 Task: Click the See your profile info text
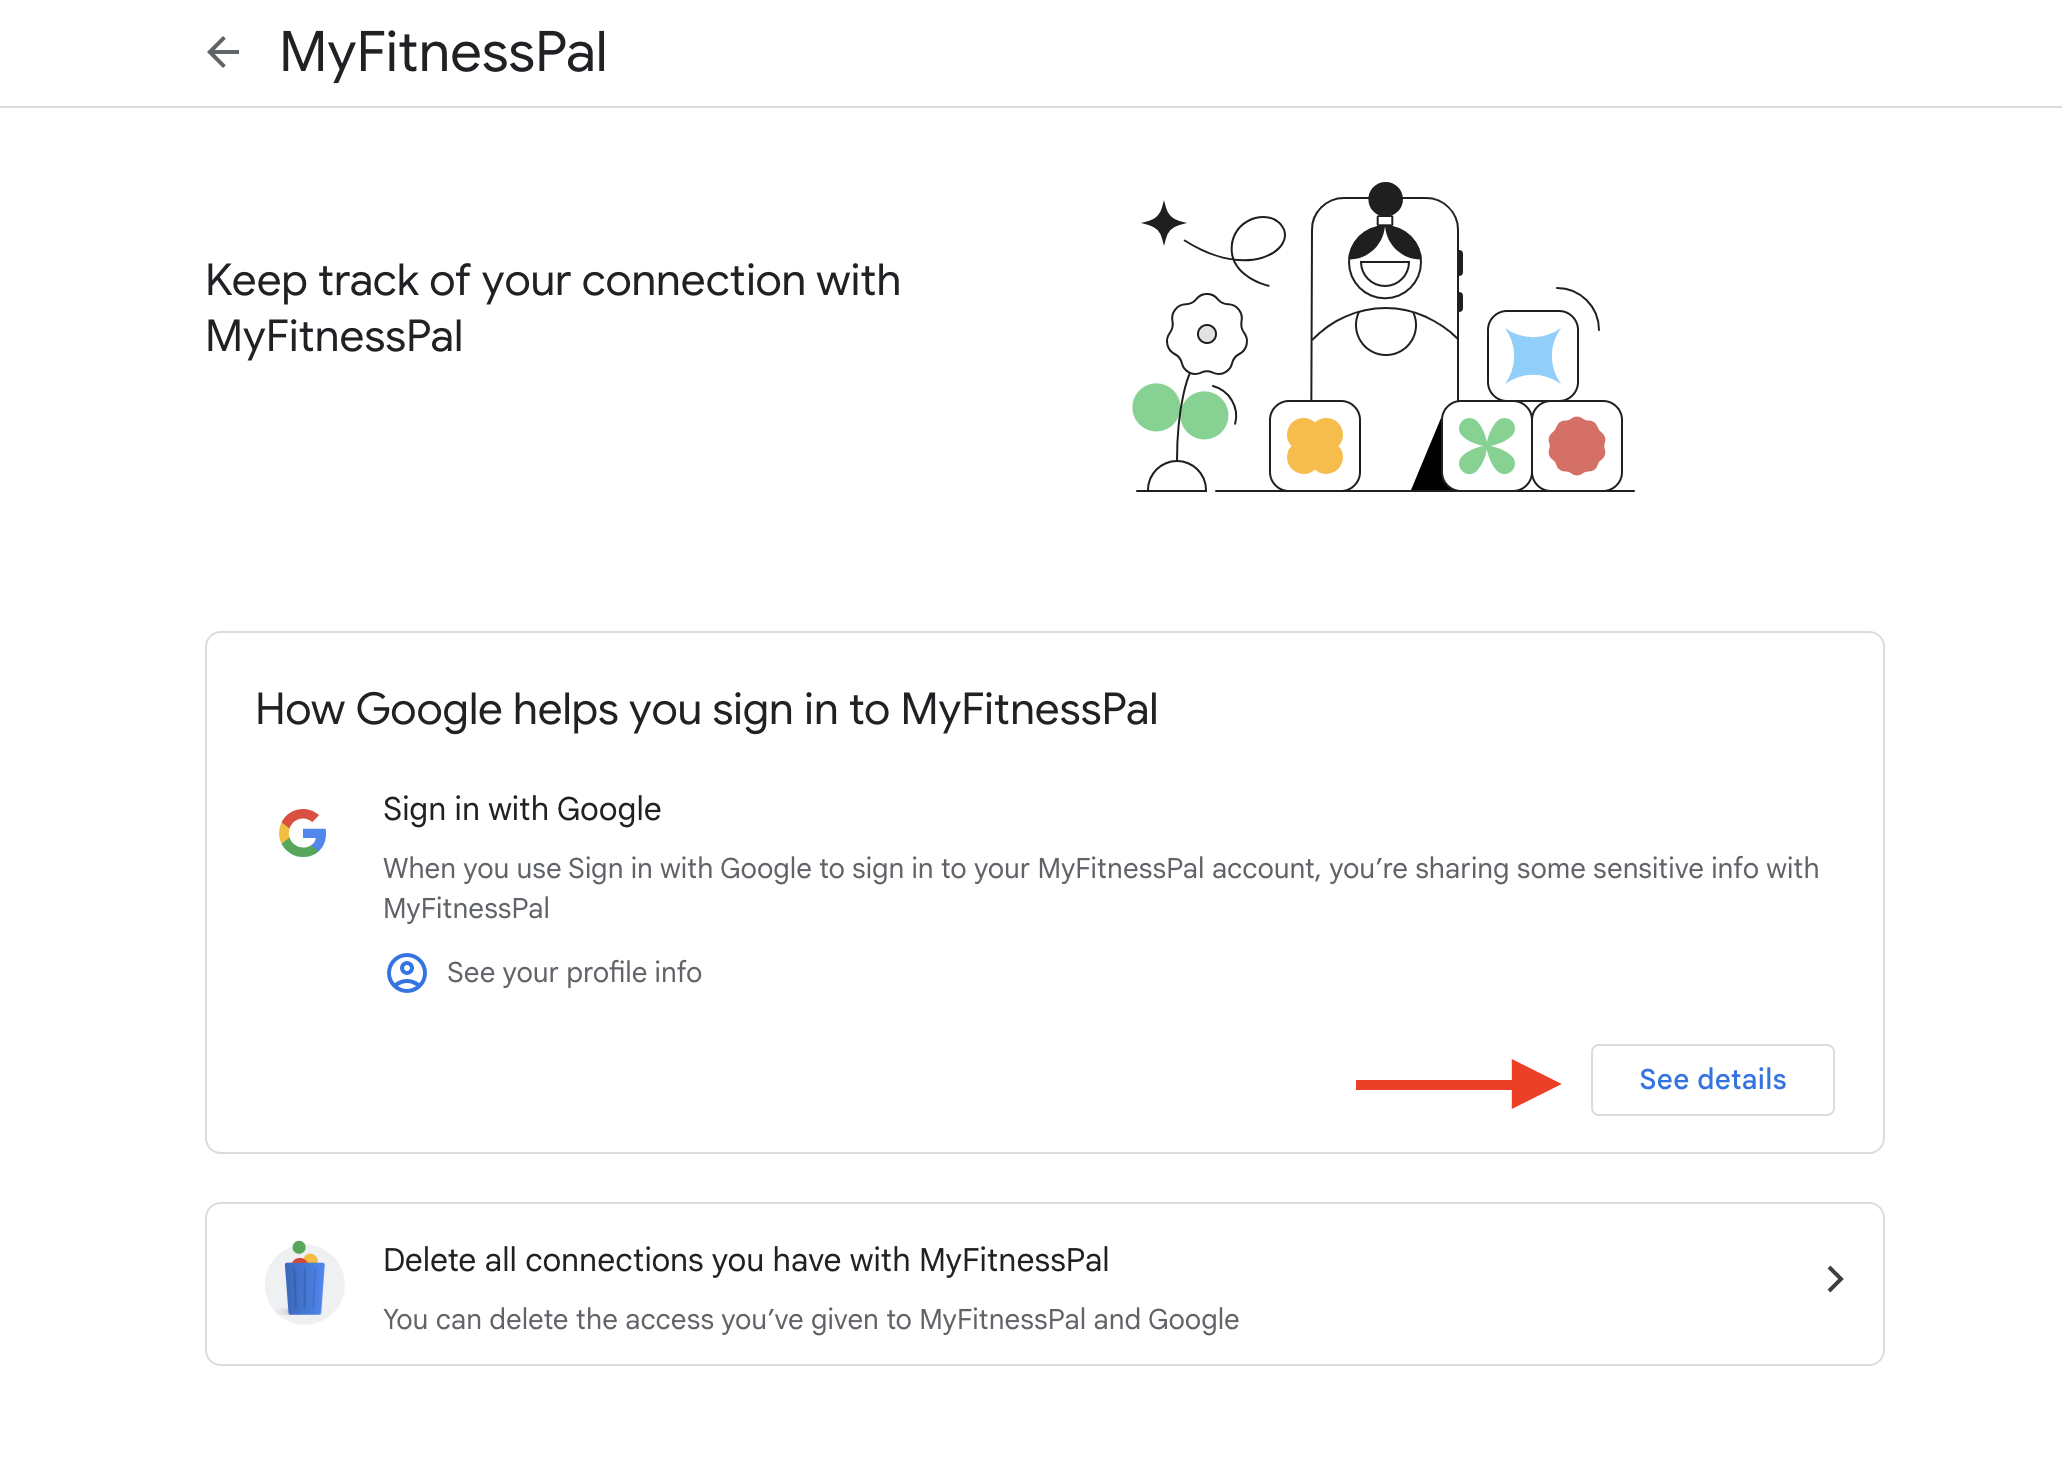(574, 972)
